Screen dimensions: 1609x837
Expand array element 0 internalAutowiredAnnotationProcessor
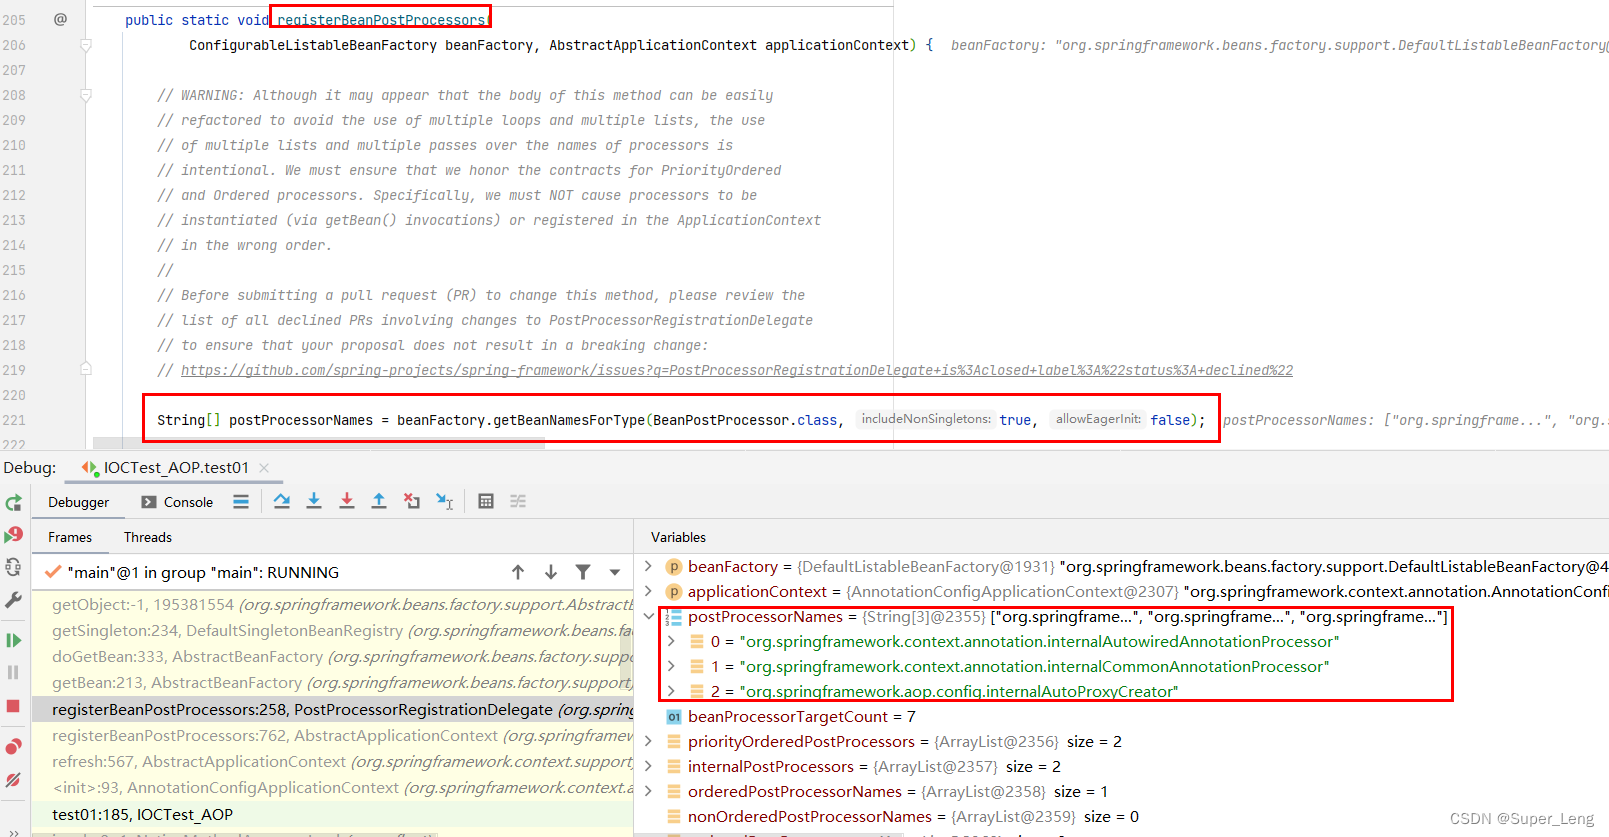click(x=672, y=641)
